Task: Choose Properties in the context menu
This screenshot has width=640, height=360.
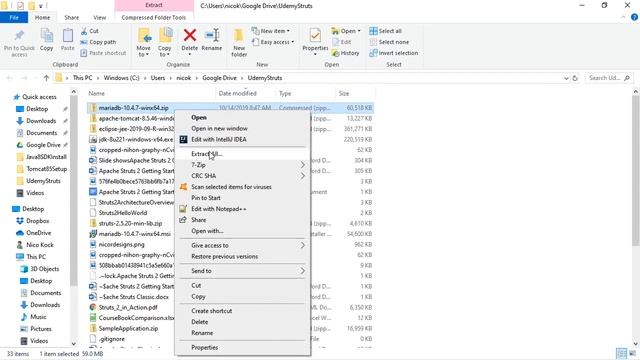Action: 242,348
